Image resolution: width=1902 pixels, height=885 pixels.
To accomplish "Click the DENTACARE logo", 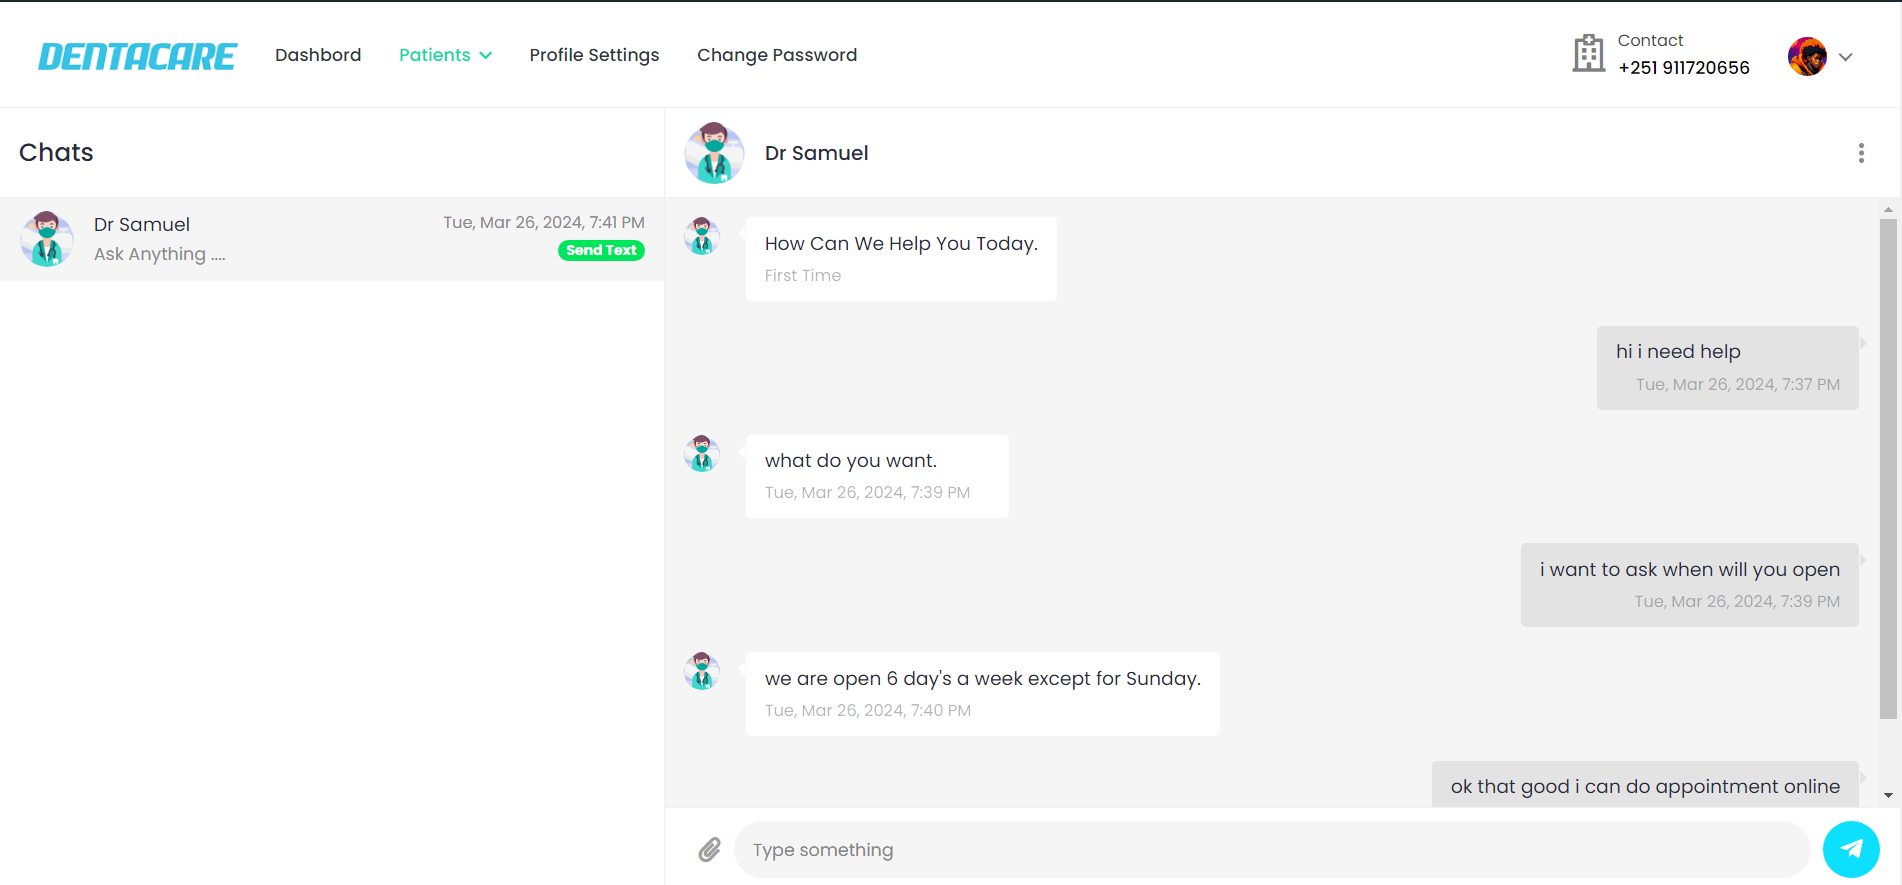I will click(x=137, y=56).
